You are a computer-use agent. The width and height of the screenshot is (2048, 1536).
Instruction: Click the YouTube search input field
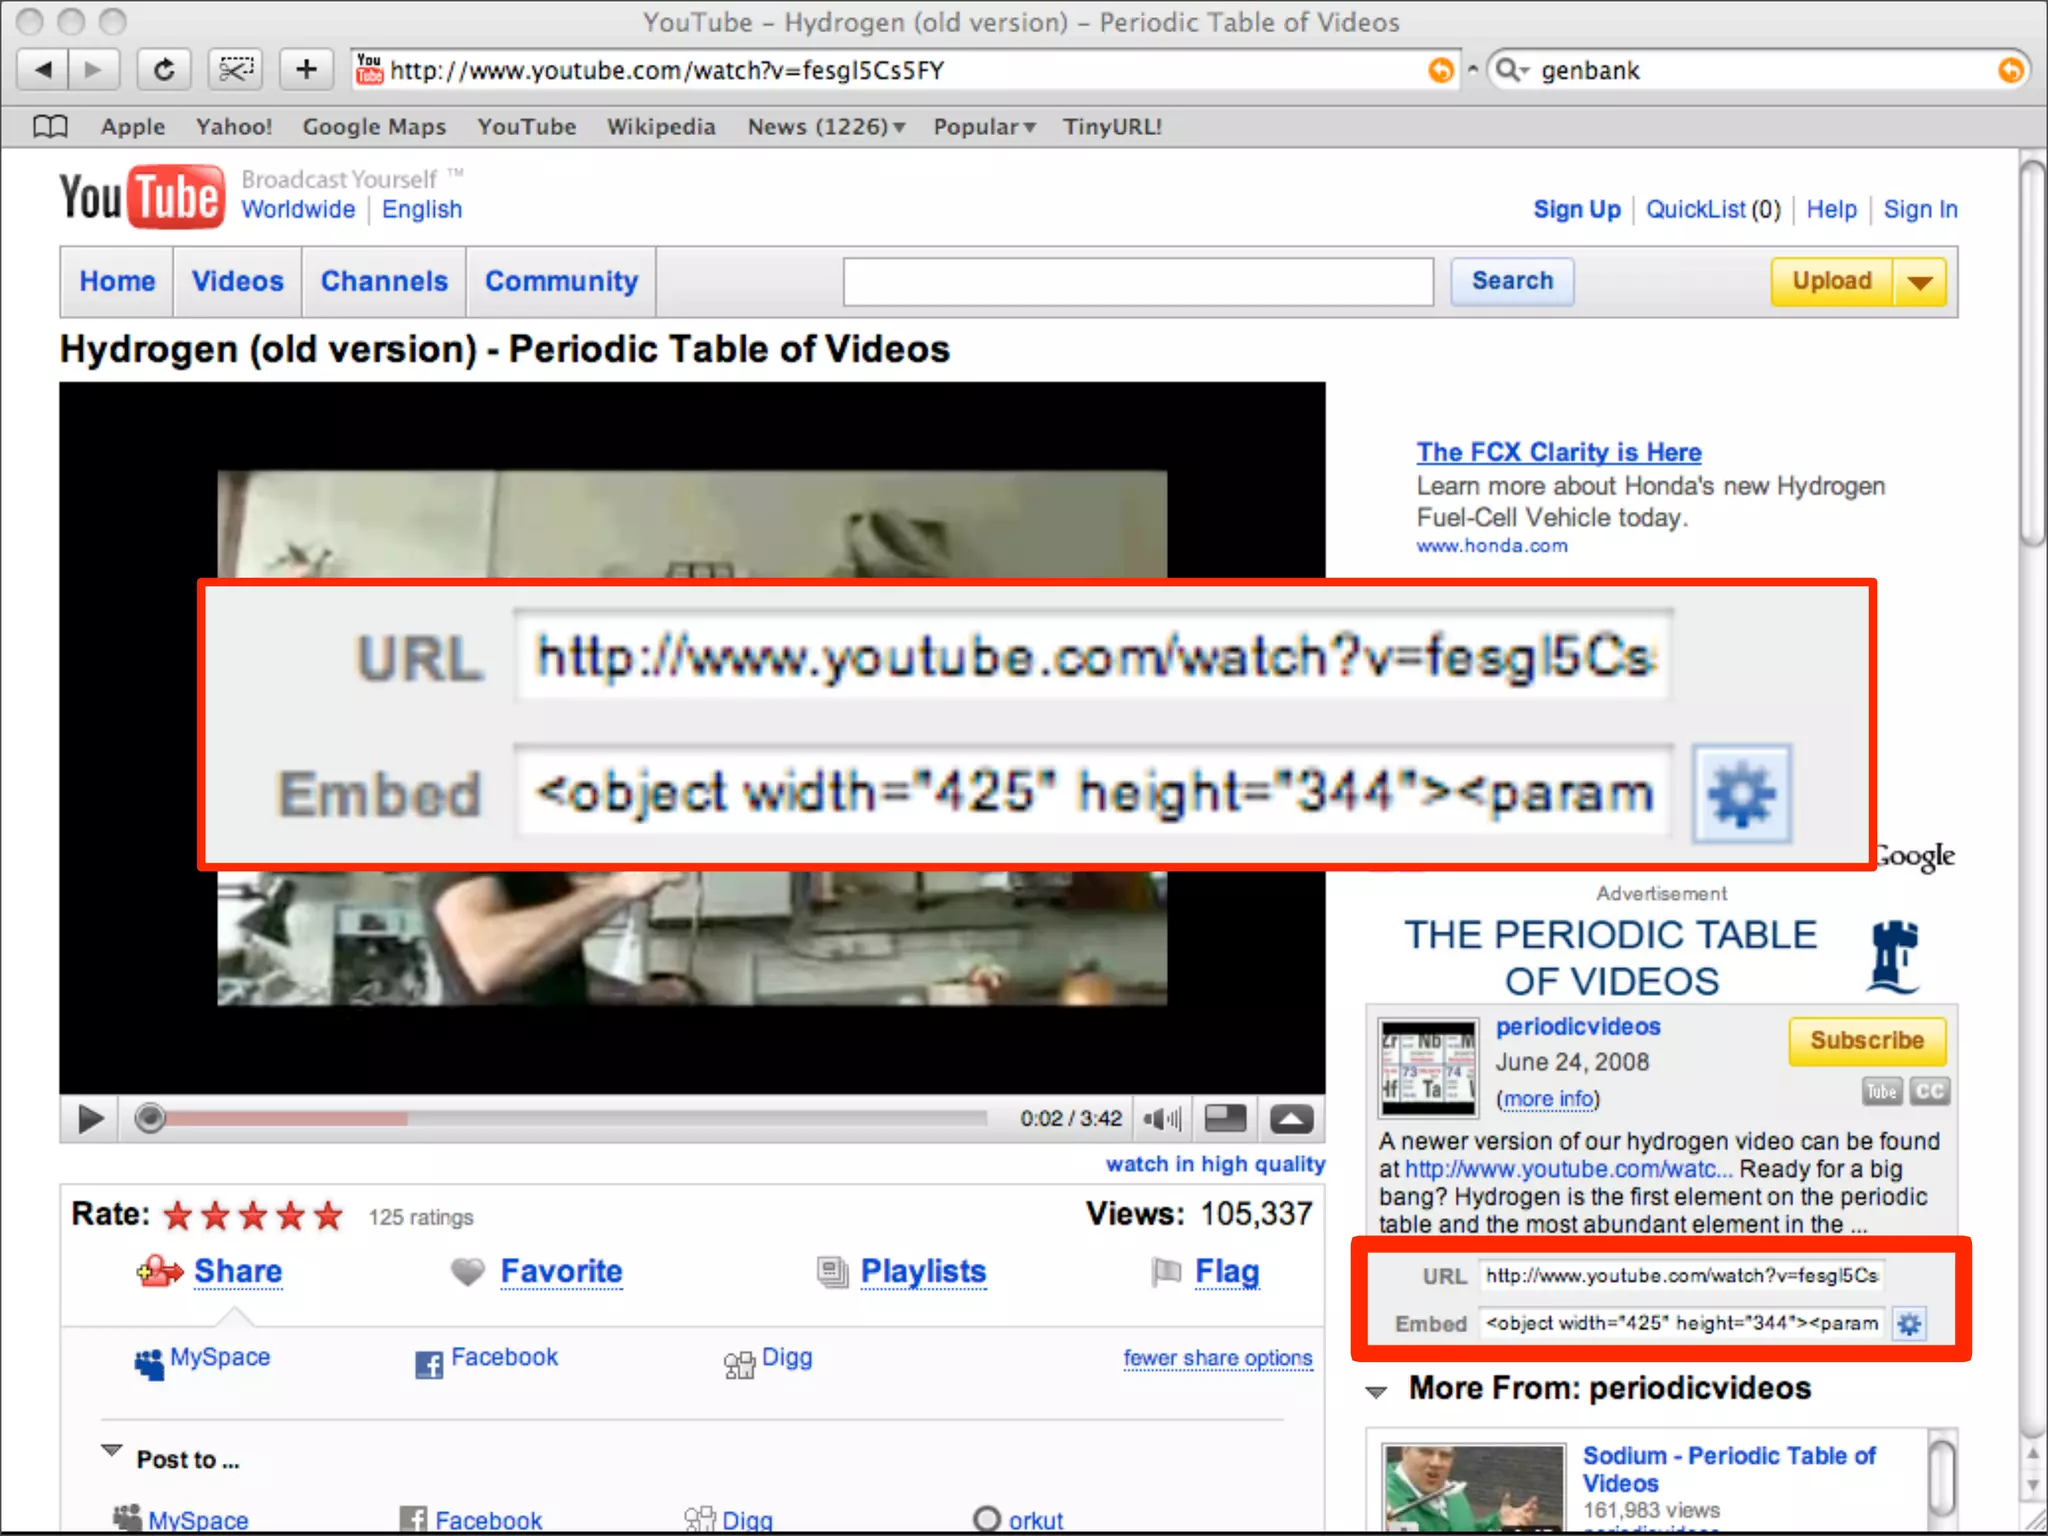[x=1137, y=282]
